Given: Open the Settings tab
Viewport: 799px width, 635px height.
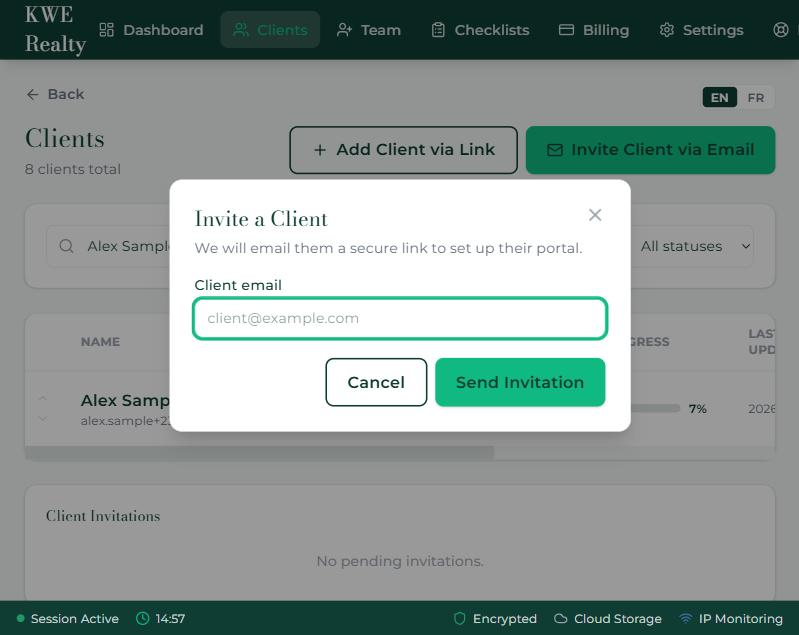Looking at the screenshot, I should (x=701, y=30).
